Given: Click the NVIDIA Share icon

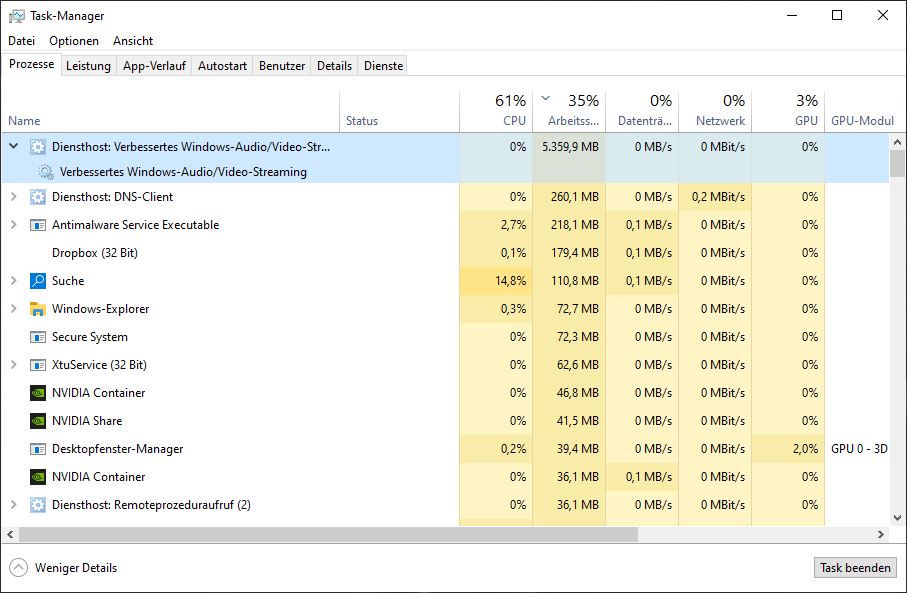Looking at the screenshot, I should click(38, 421).
